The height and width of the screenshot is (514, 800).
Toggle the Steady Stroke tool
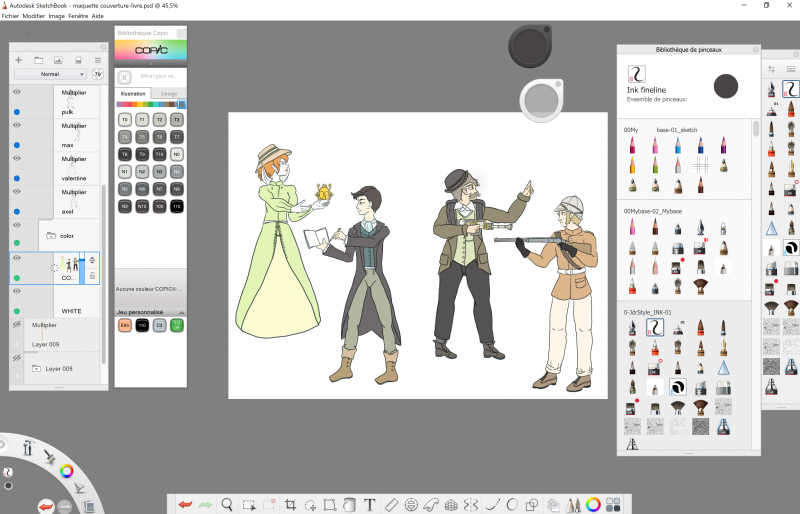tap(492, 505)
